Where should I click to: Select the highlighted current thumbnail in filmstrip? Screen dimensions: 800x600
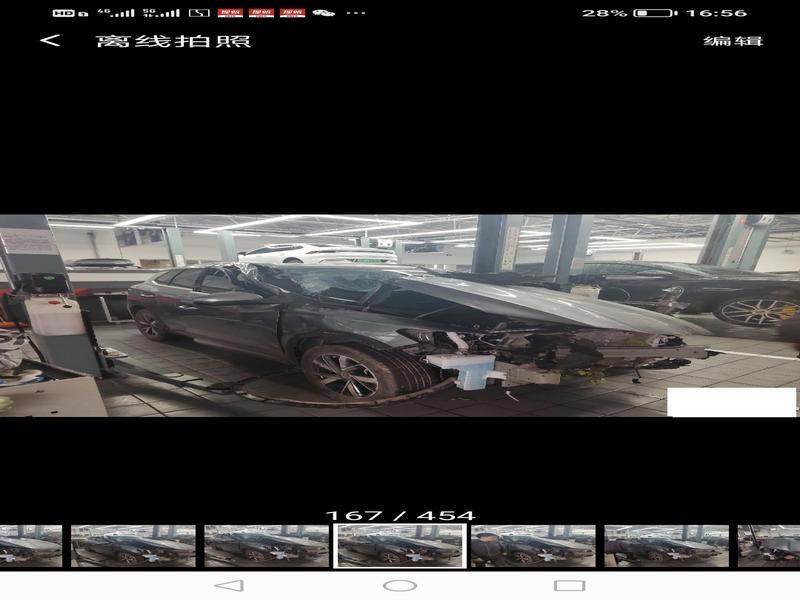pos(400,546)
